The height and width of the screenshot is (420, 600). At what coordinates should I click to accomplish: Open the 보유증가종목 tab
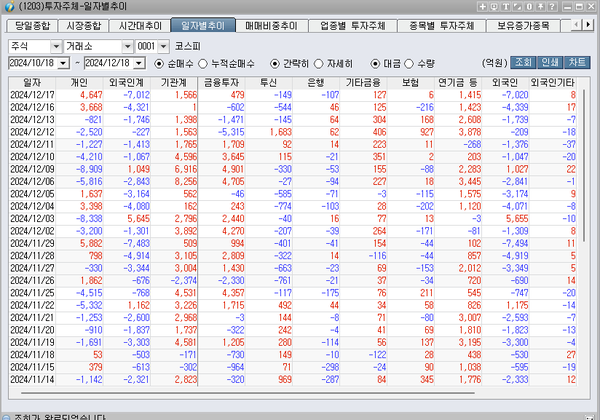coord(523,26)
